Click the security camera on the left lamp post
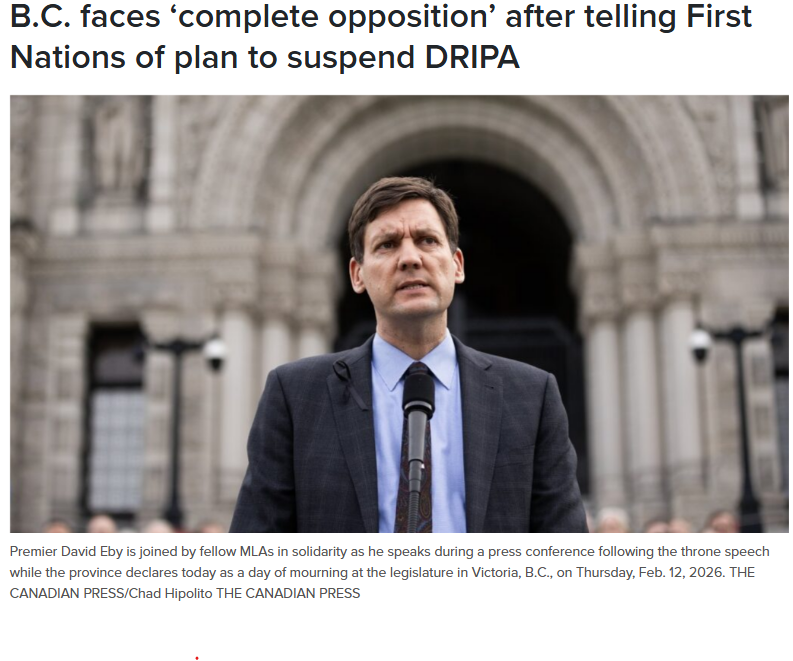The width and height of the screenshot is (793, 661). pyautogui.click(x=215, y=353)
